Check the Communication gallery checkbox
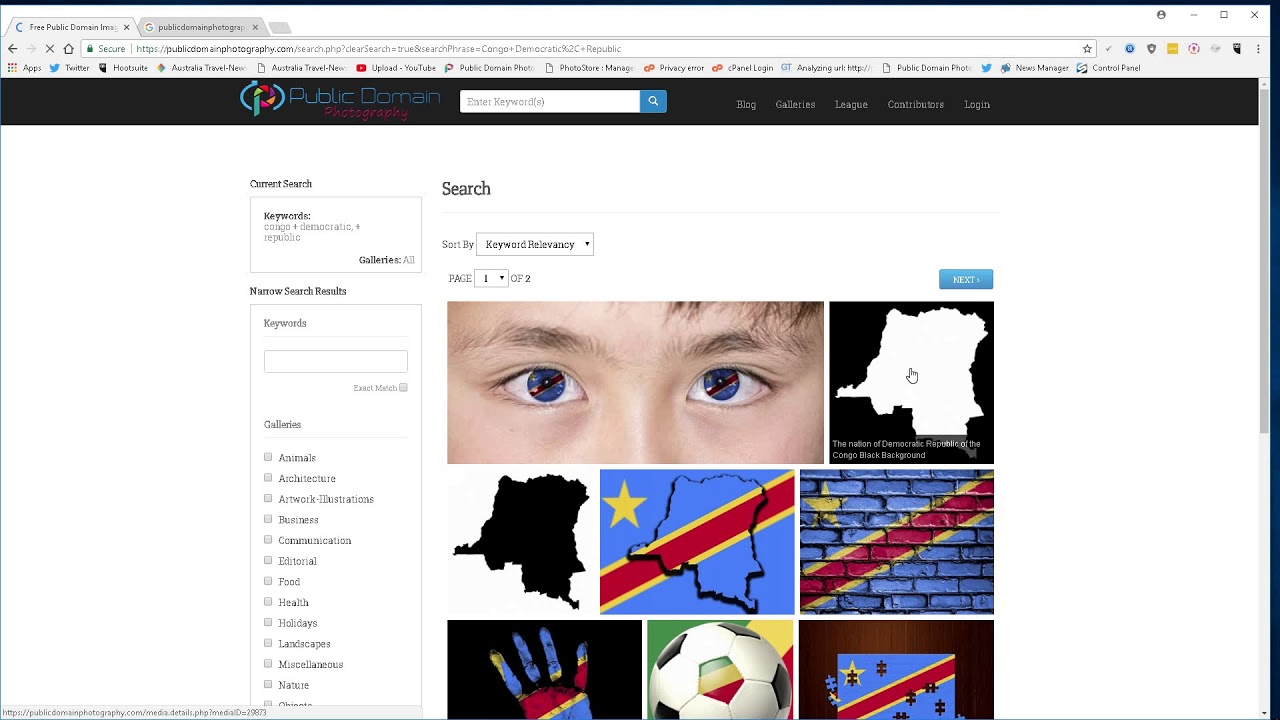This screenshot has width=1280, height=720. [268, 540]
